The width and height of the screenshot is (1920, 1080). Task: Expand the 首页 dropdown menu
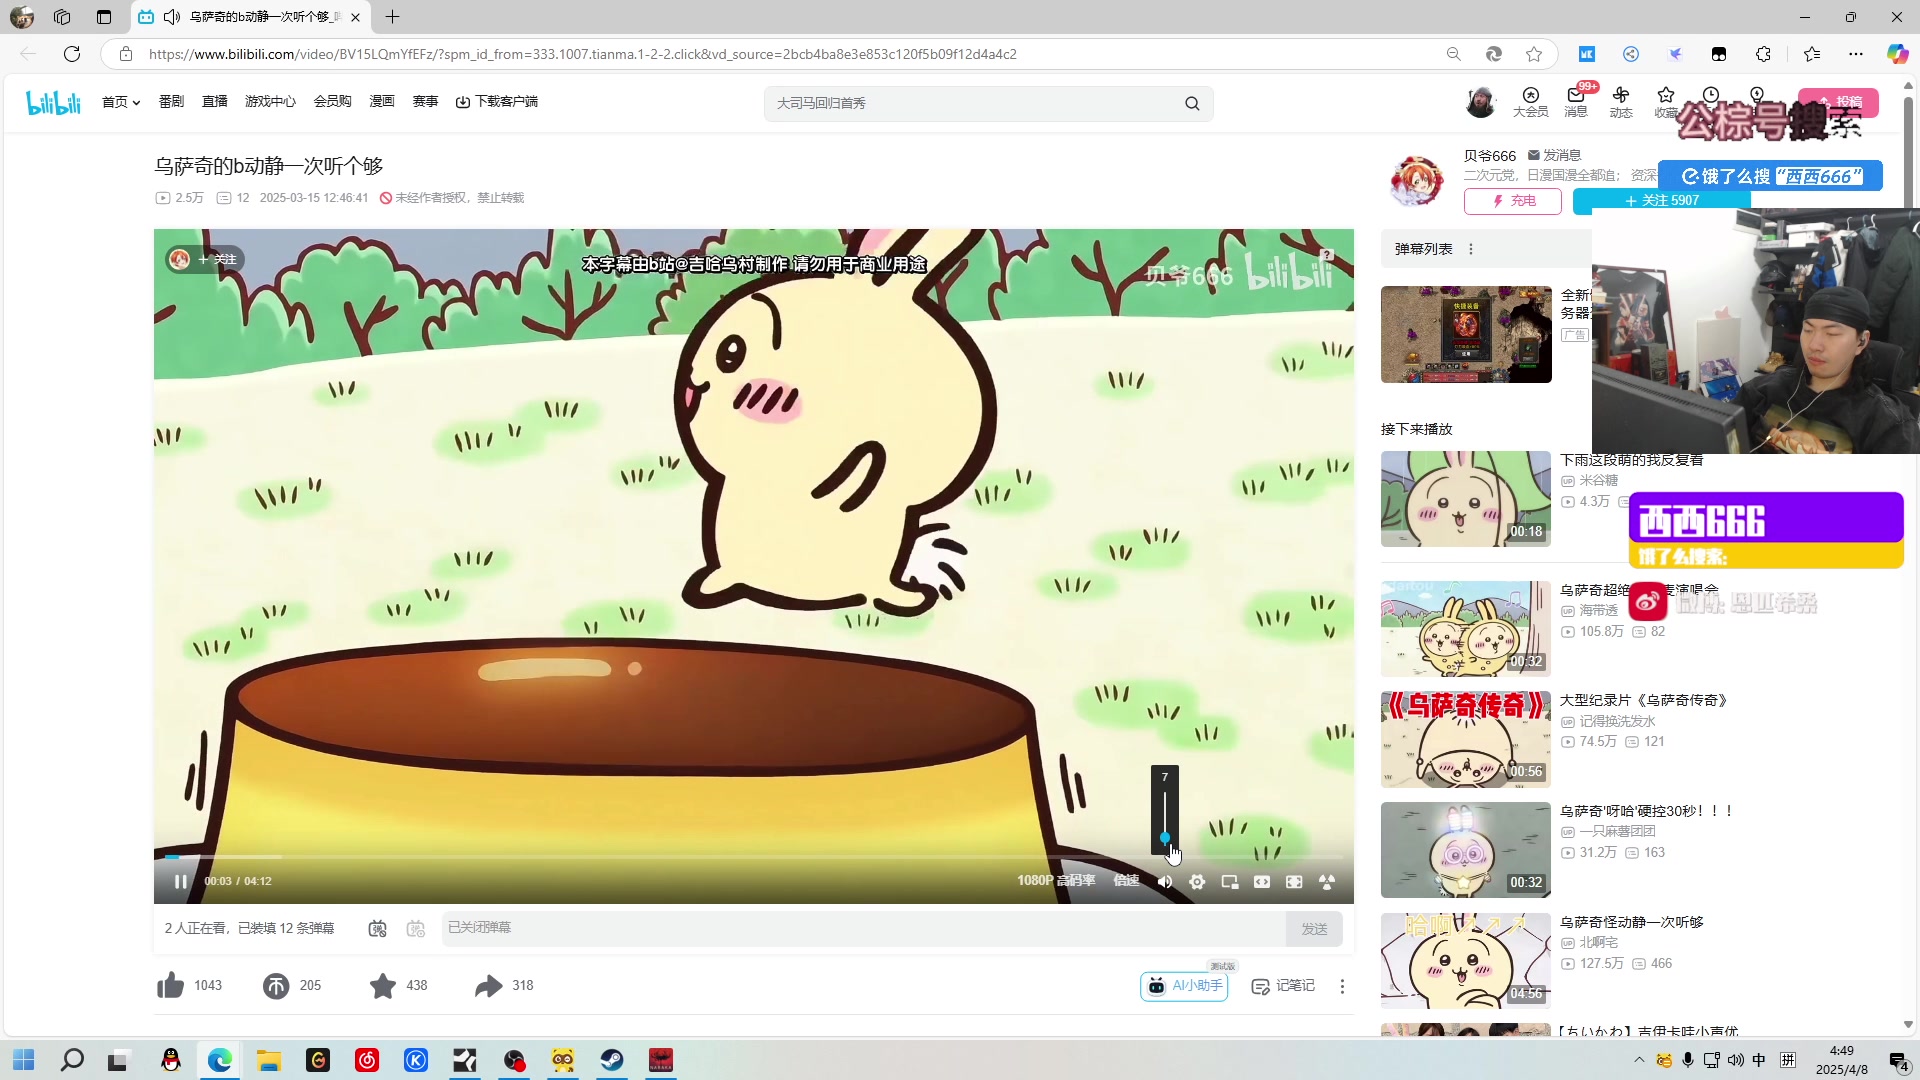(120, 102)
